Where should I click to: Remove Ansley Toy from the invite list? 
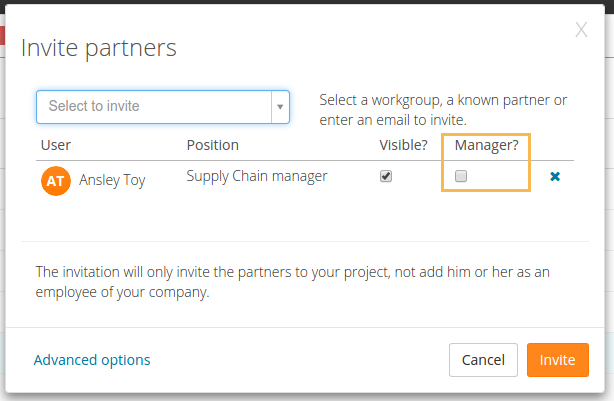click(x=555, y=177)
